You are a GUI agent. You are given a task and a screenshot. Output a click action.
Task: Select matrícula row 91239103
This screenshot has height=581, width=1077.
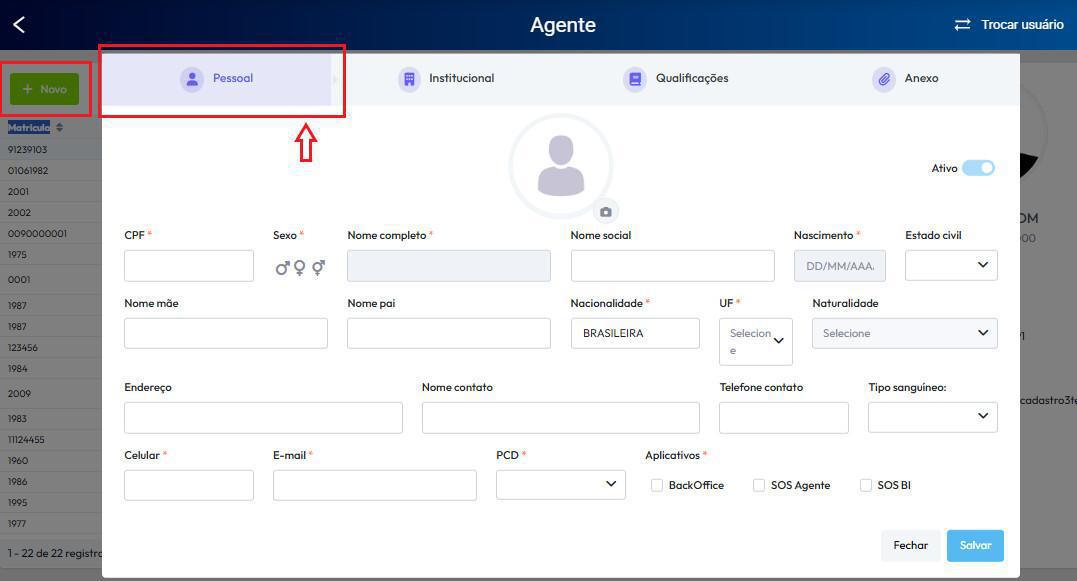[51, 150]
